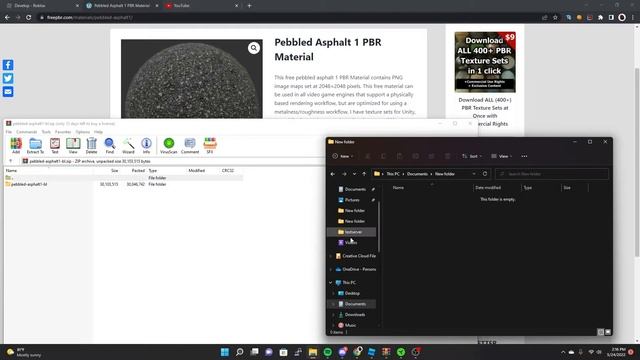This screenshot has height=360, width=640.
Task: Open the Help menu in WinRAR
Action: coord(98,132)
